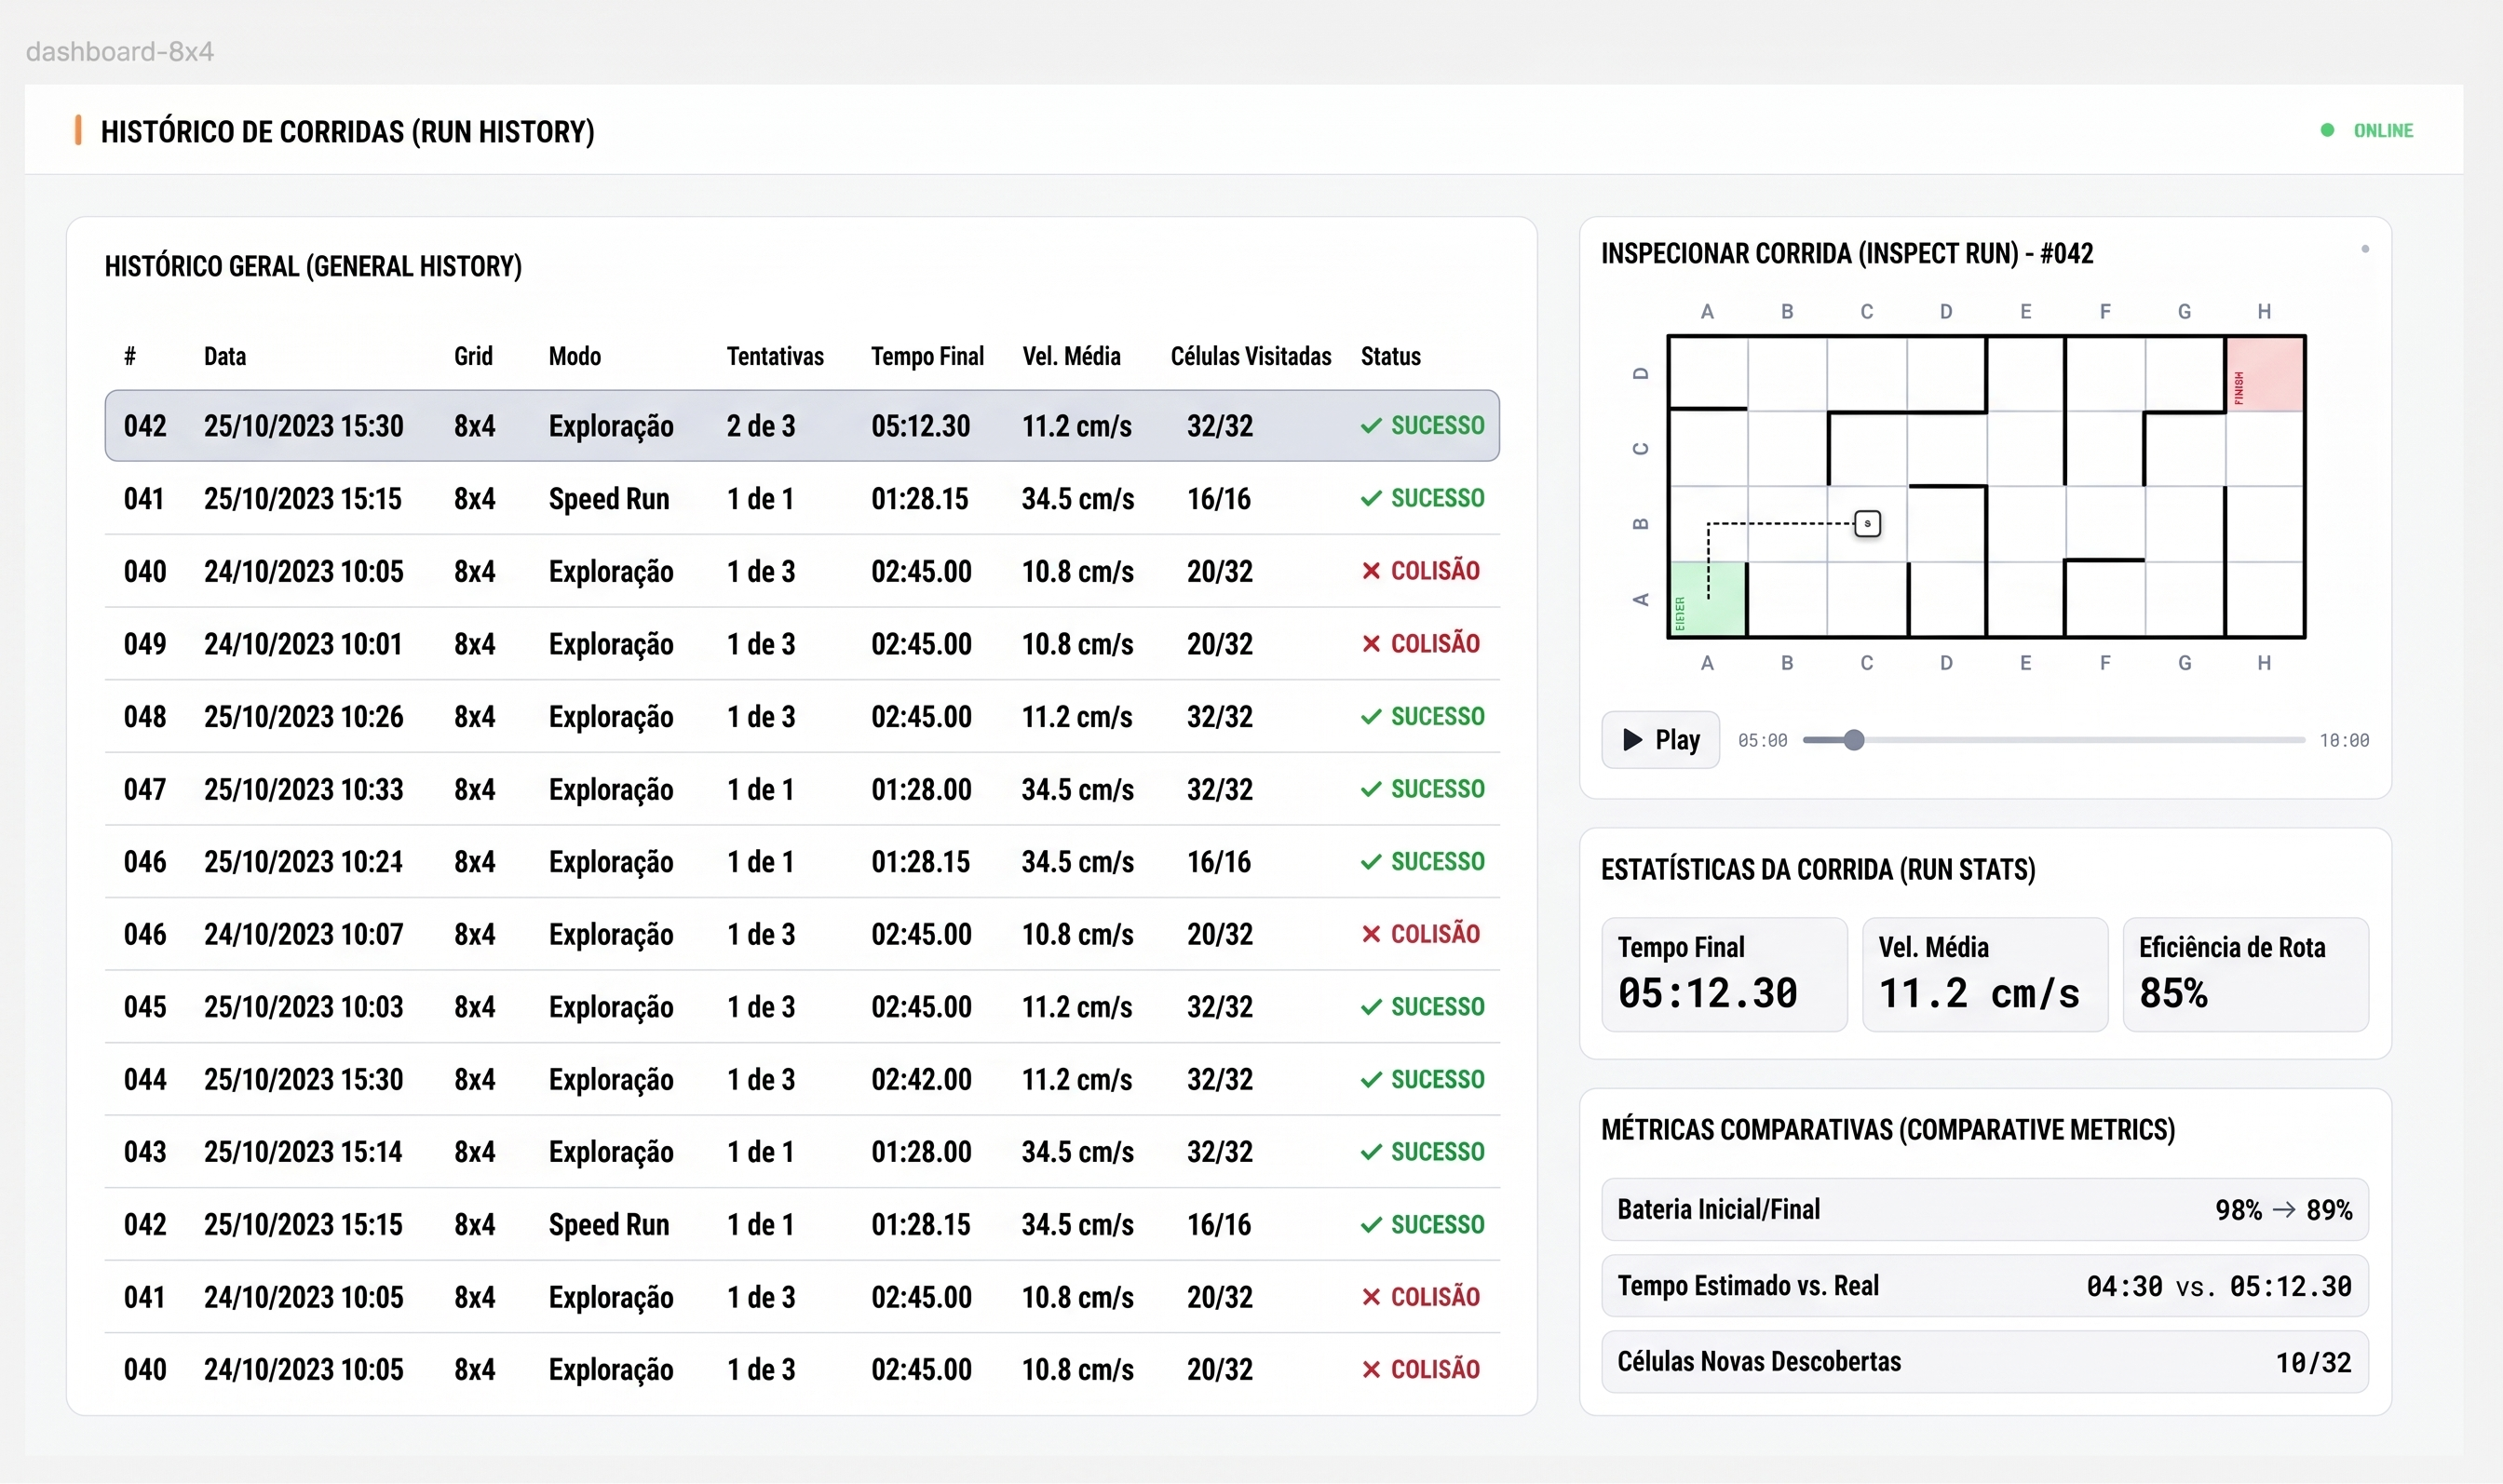Click the Vel. Média stat card
Viewport: 2503px width, 1484px height.
1985,974
